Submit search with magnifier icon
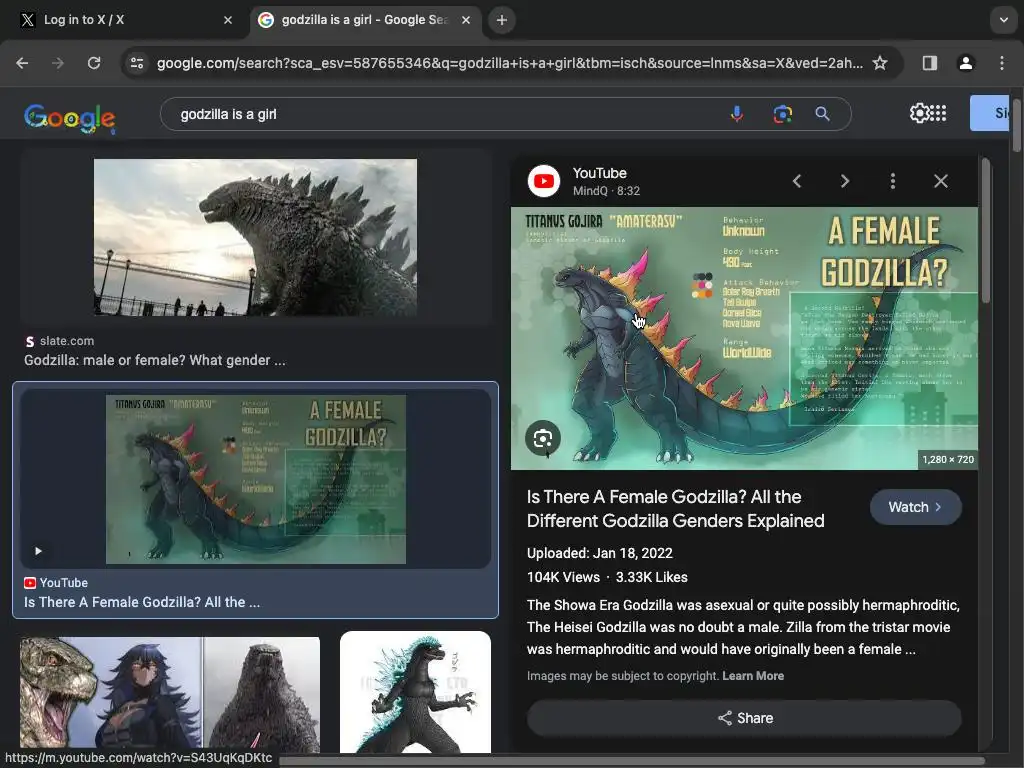This screenshot has width=1024, height=768. coord(822,114)
